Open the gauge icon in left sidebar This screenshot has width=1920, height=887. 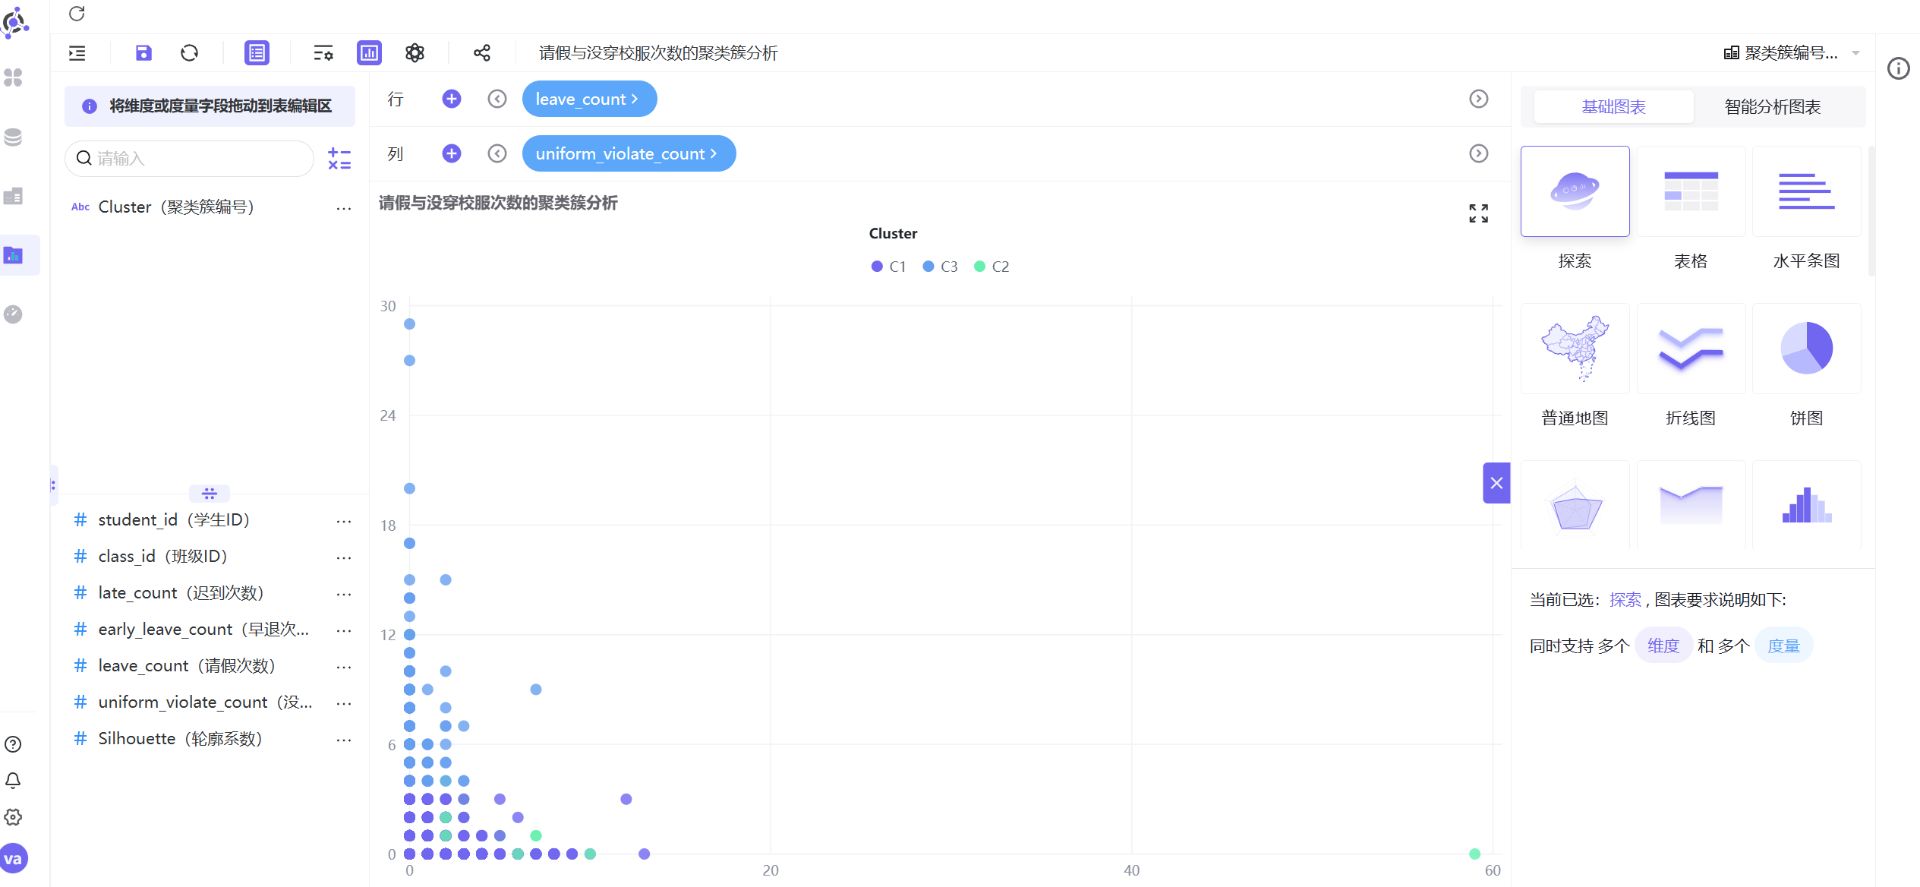[14, 314]
